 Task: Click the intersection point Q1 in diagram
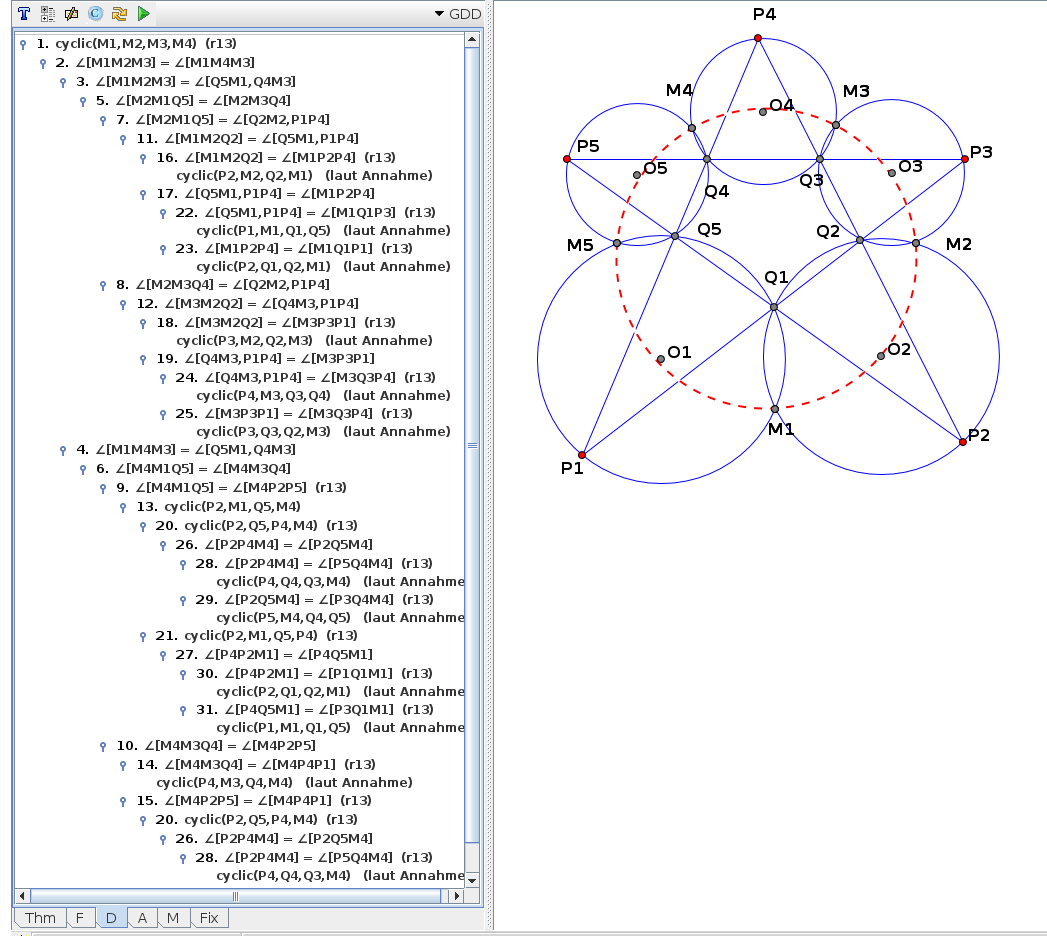(774, 307)
